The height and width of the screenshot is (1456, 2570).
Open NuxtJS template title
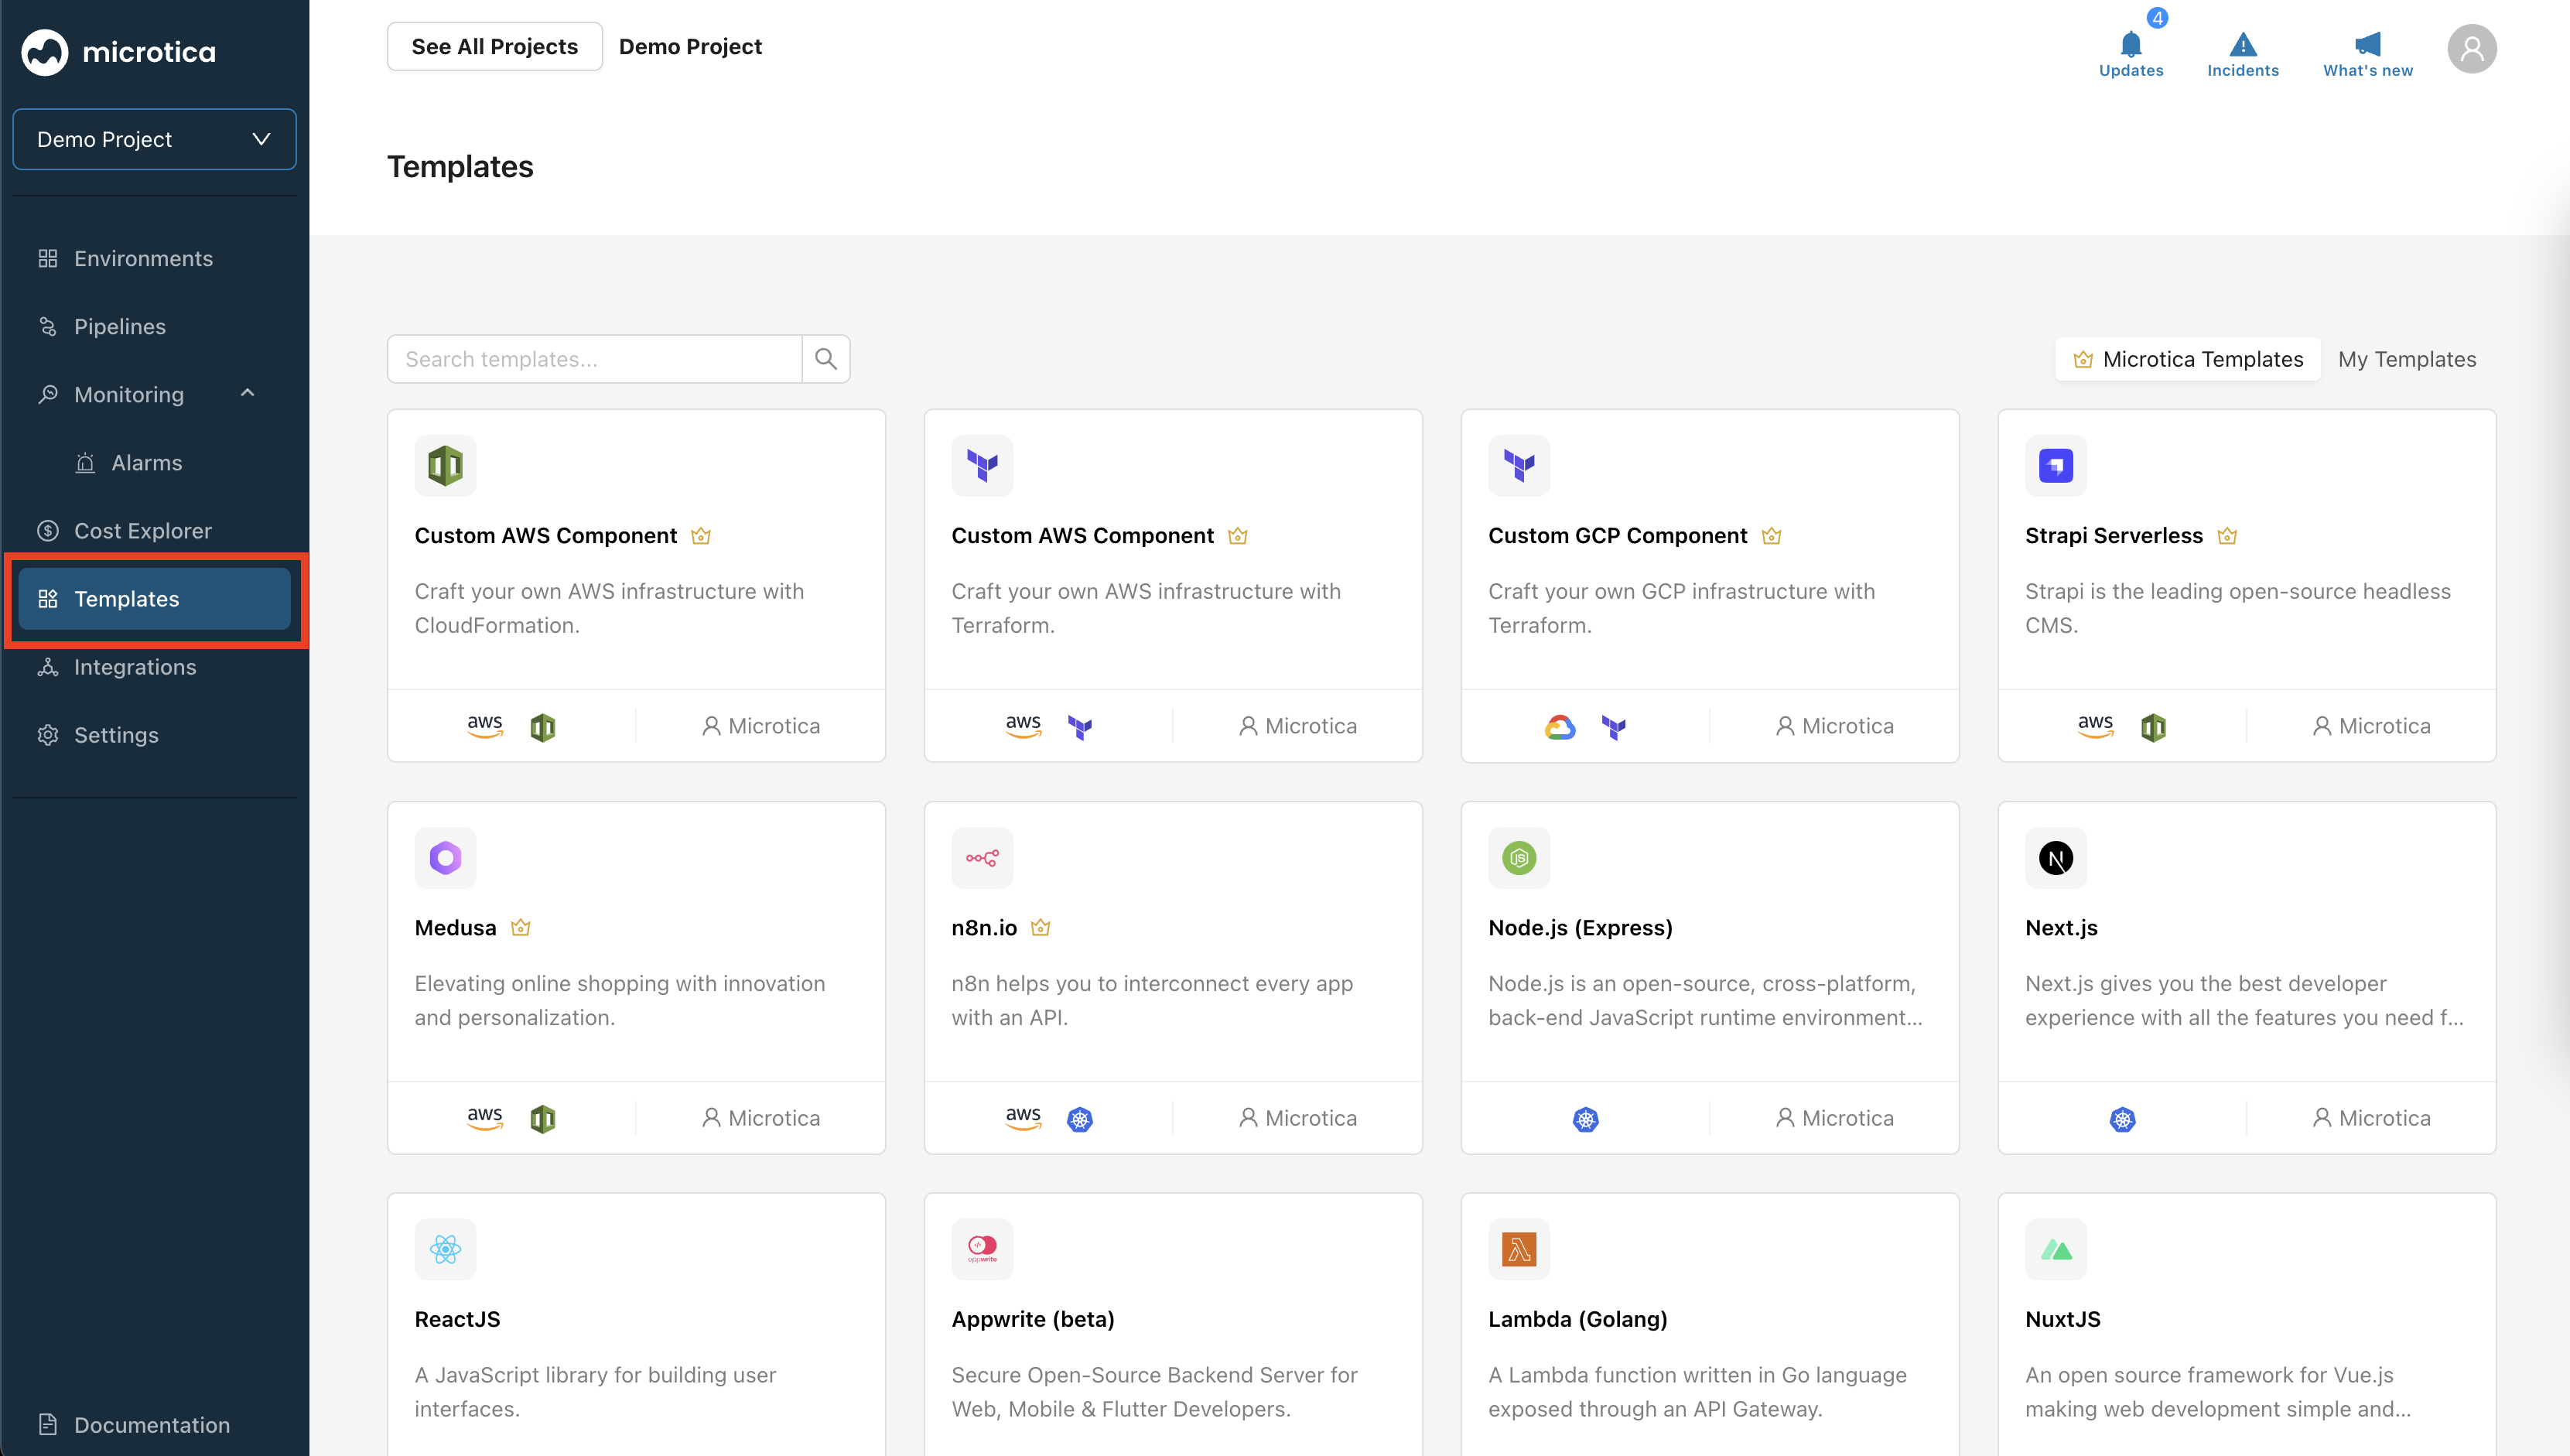pos(2062,1319)
